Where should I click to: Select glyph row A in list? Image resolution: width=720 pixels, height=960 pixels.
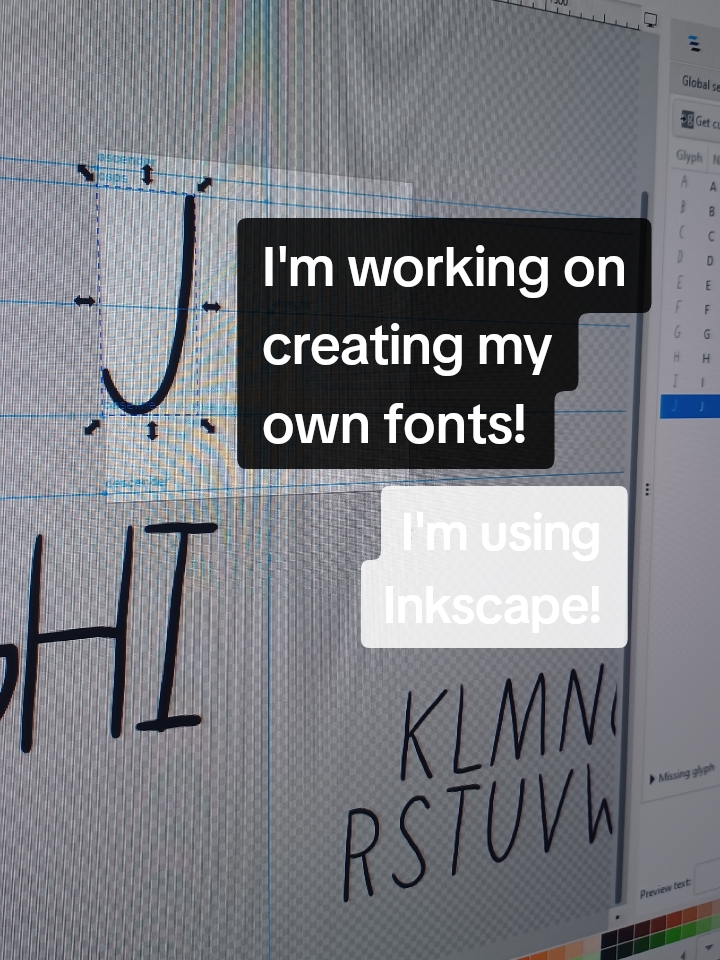click(x=698, y=183)
